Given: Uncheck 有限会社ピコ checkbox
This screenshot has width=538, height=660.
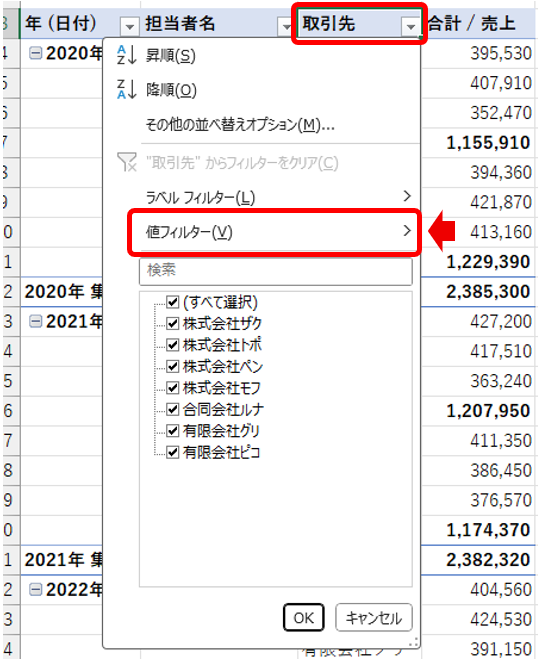Looking at the screenshot, I should pyautogui.click(x=173, y=452).
